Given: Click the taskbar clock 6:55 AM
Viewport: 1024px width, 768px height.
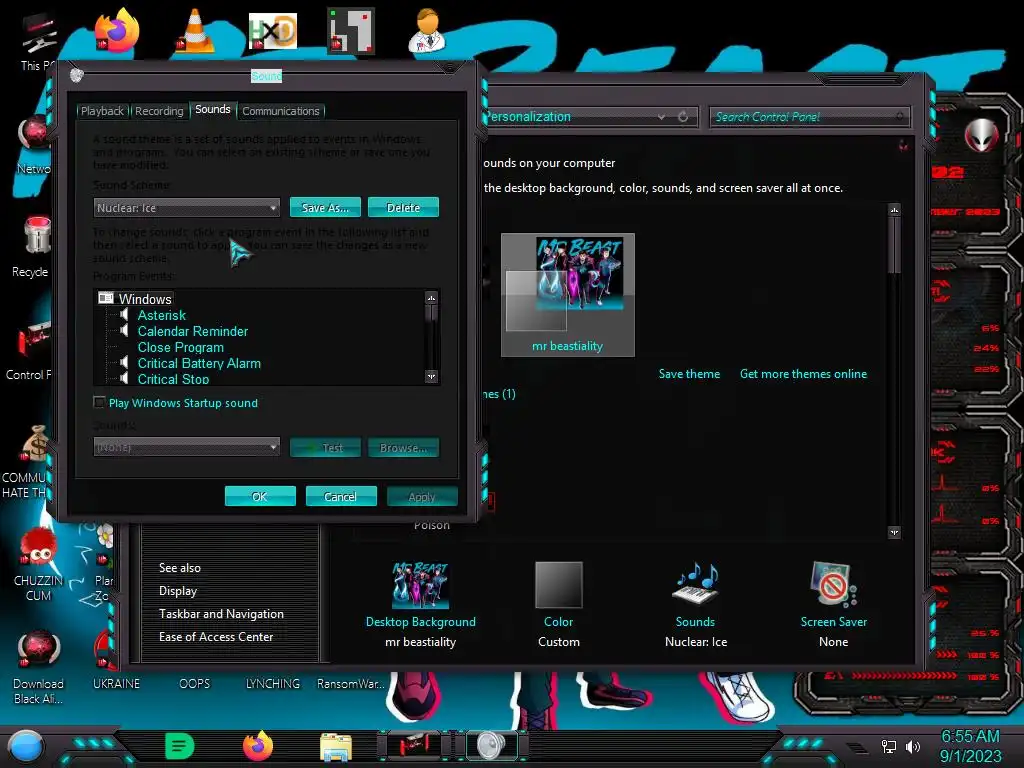Looking at the screenshot, I should click(x=970, y=737).
